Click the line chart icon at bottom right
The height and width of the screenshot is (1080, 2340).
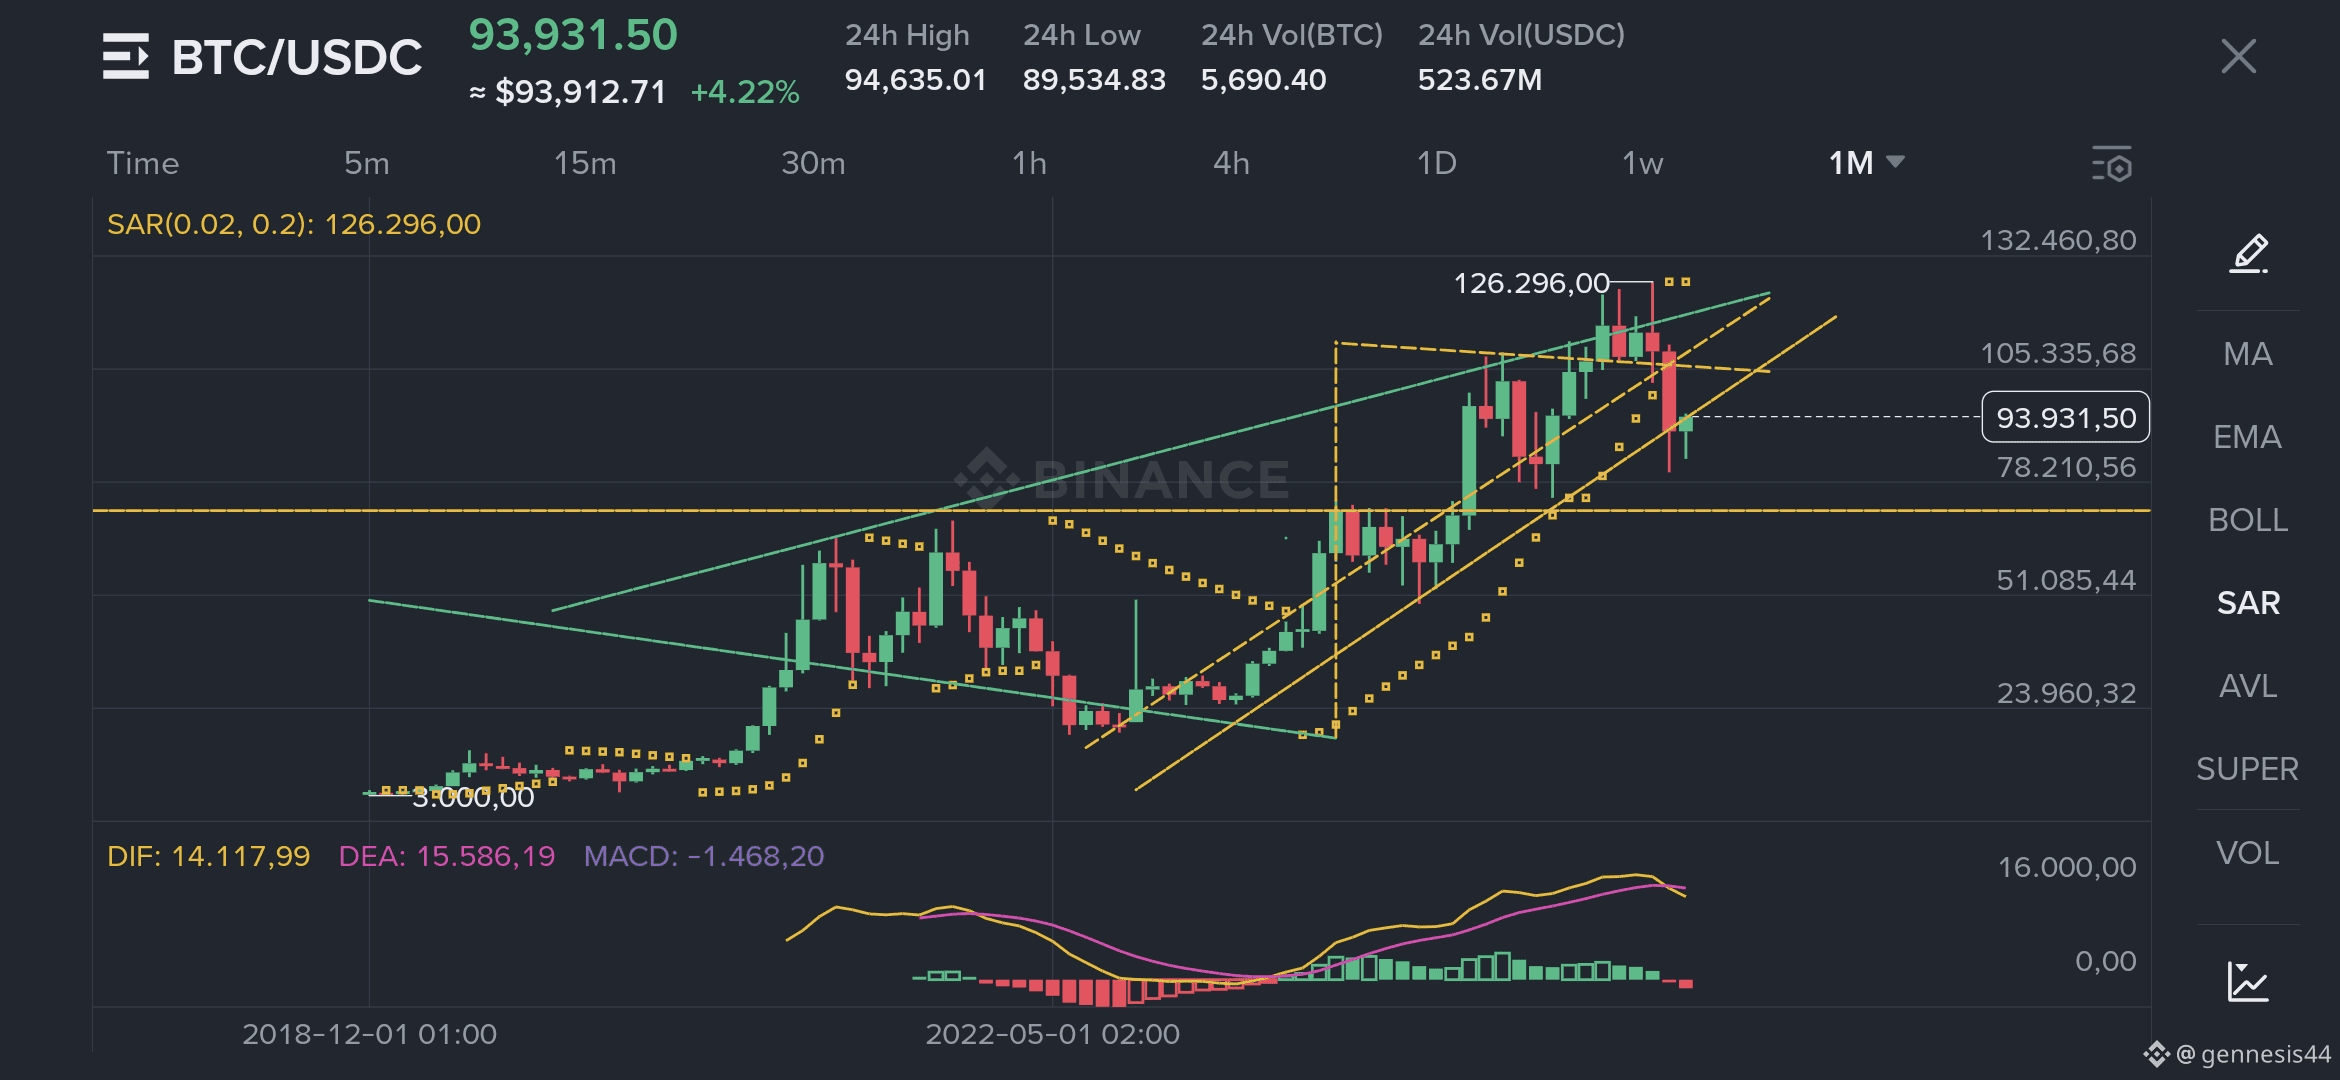pos(2247,981)
